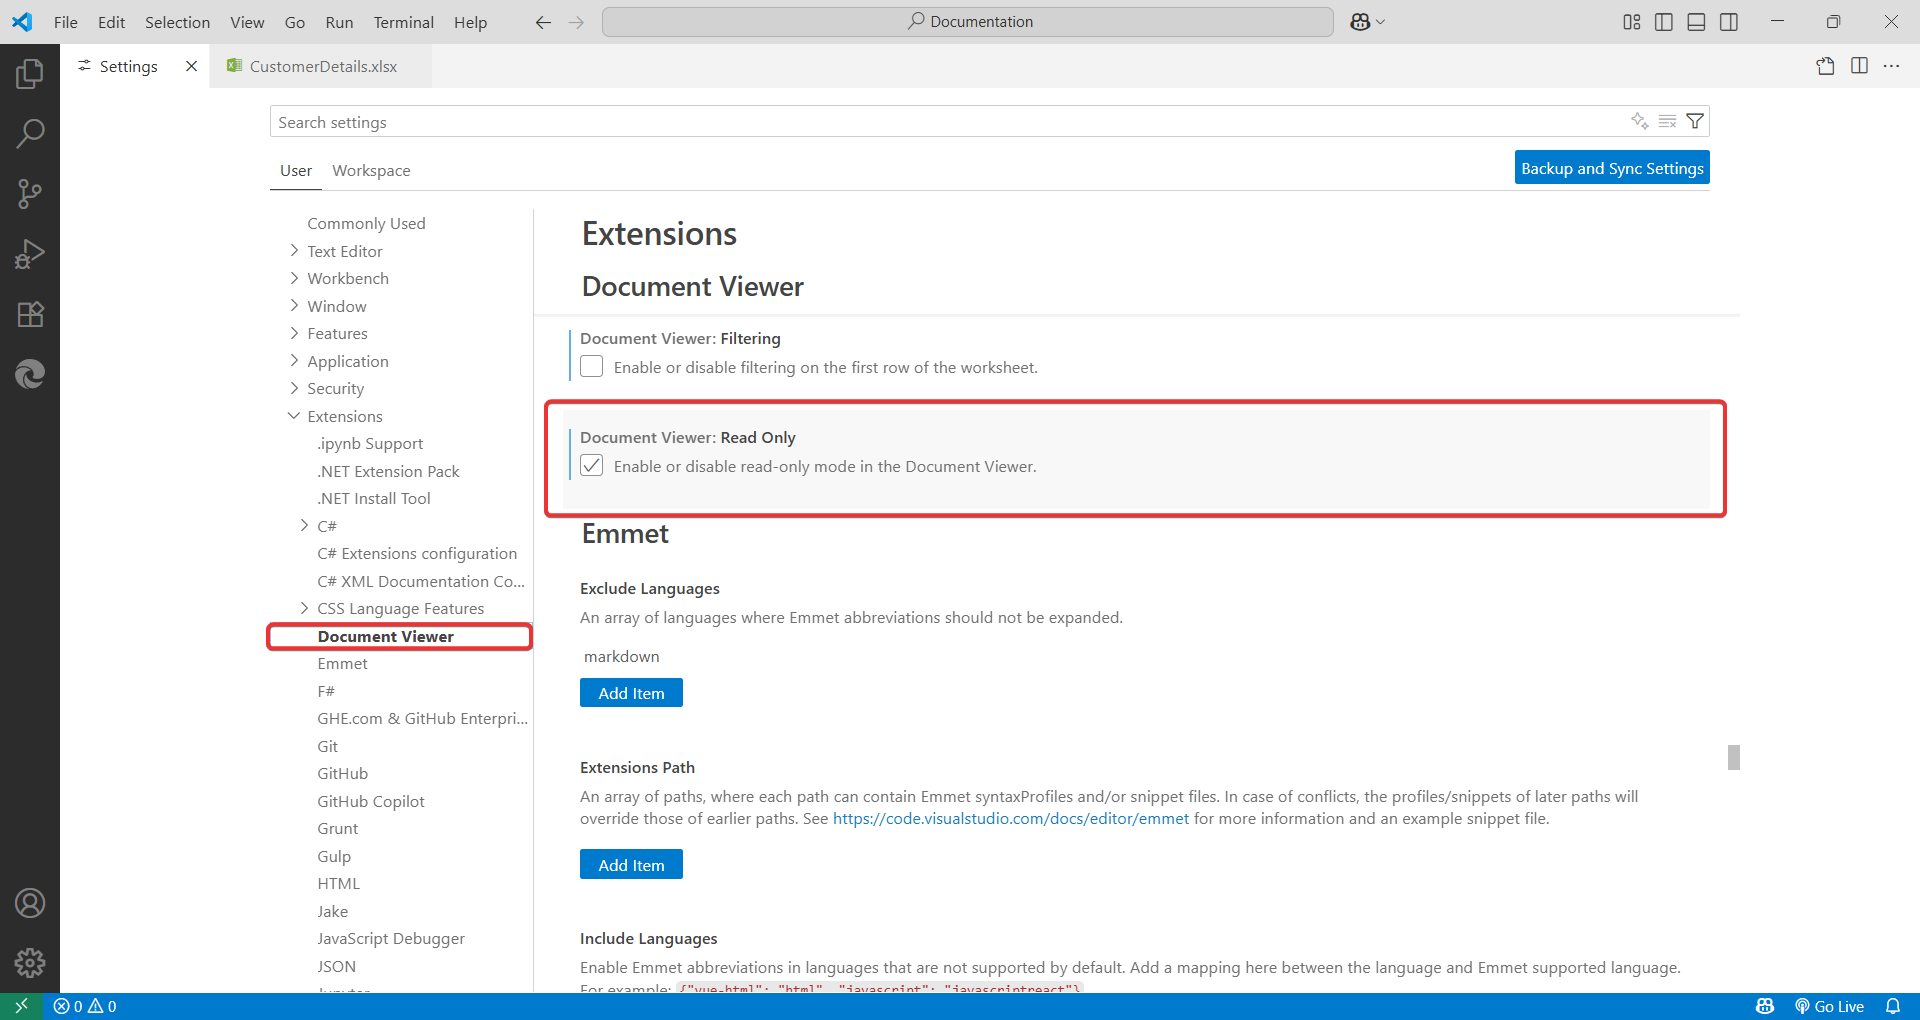Screen dimensions: 1920x1020
Task: Open Settings (JSON) icon in editor toolbar
Action: pos(1826,66)
